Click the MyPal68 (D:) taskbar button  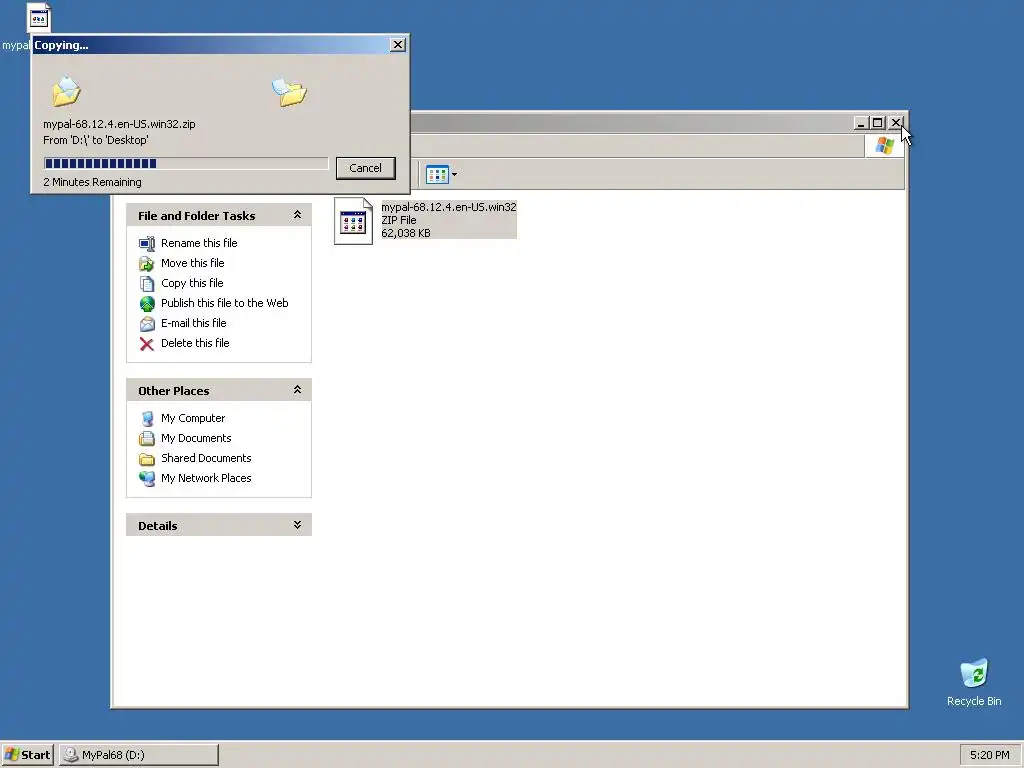[x=139, y=755]
